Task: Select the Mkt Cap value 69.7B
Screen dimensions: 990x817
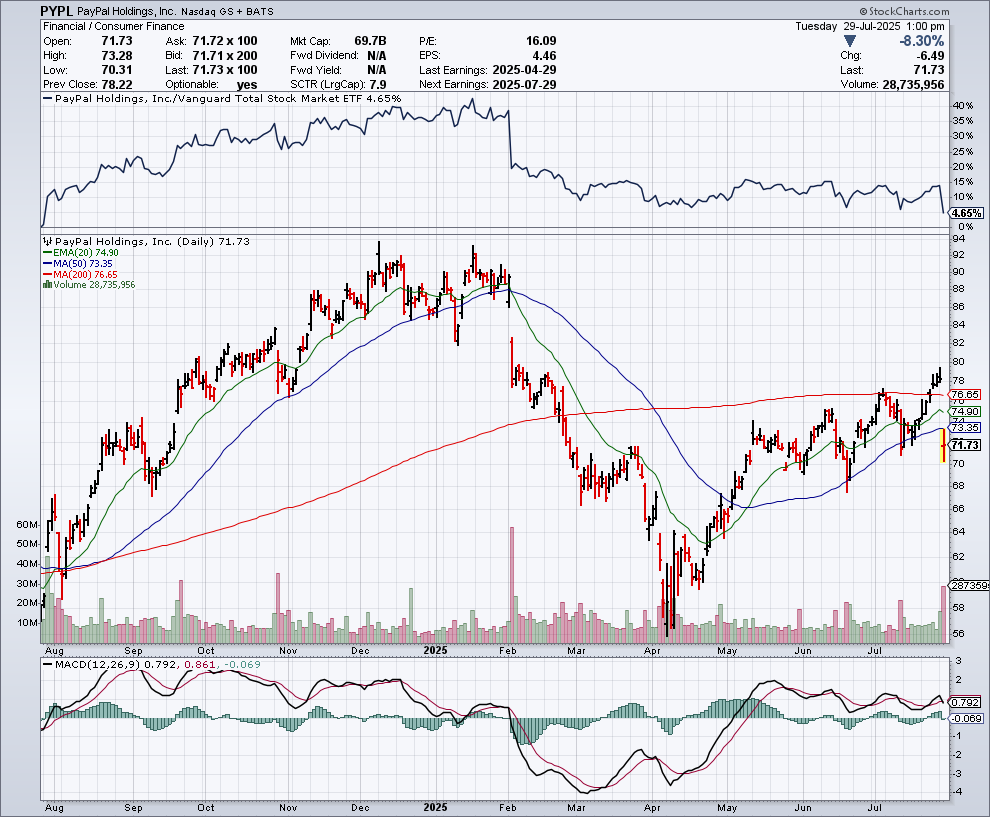Action: click(x=370, y=41)
